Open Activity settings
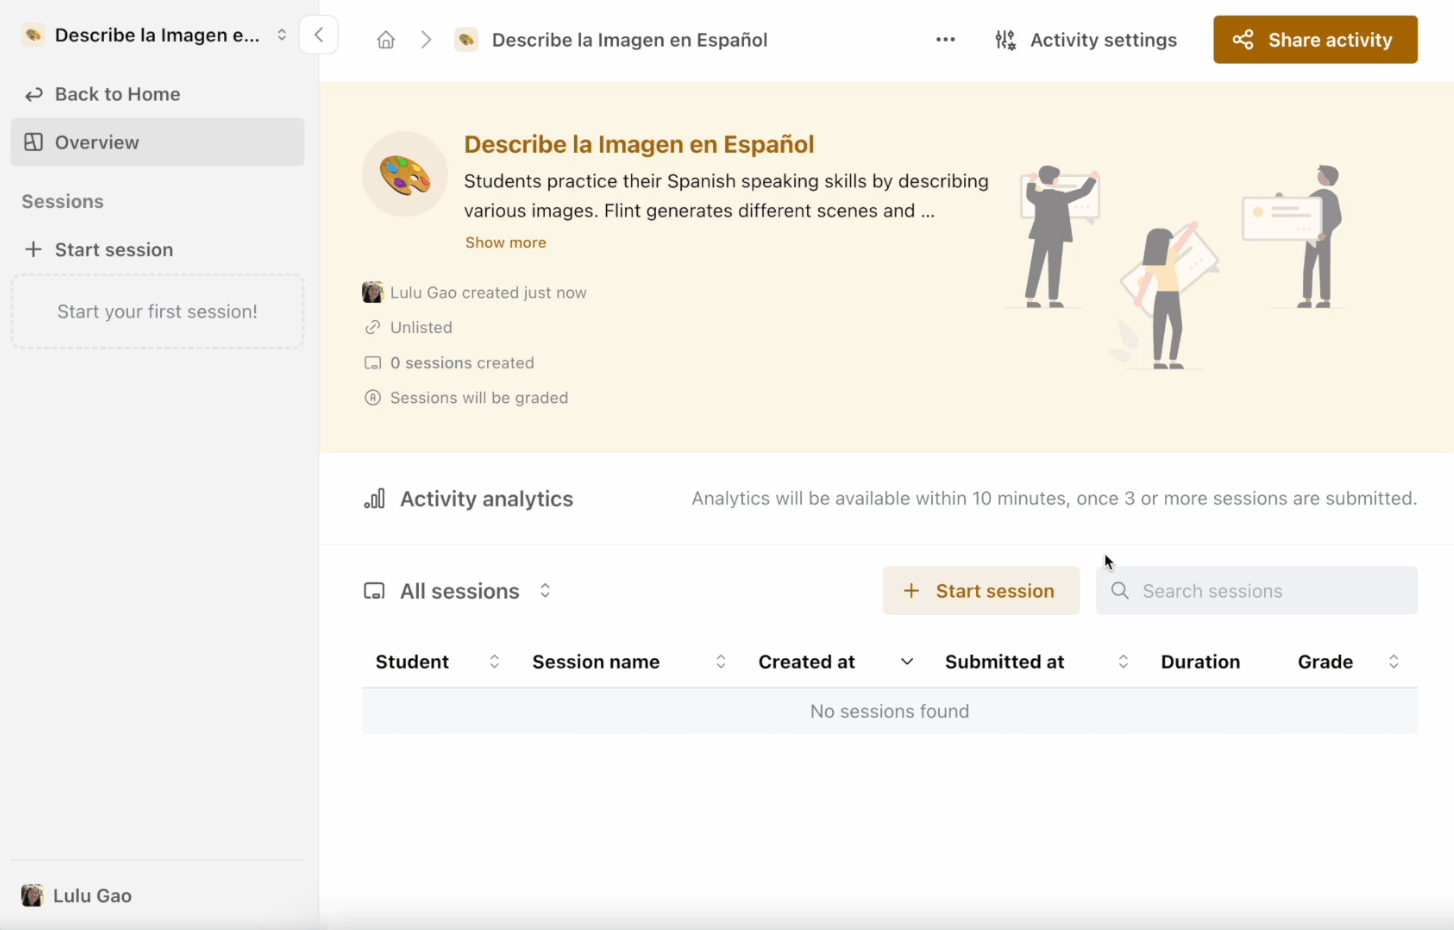Image resolution: width=1454 pixels, height=930 pixels. click(1086, 40)
